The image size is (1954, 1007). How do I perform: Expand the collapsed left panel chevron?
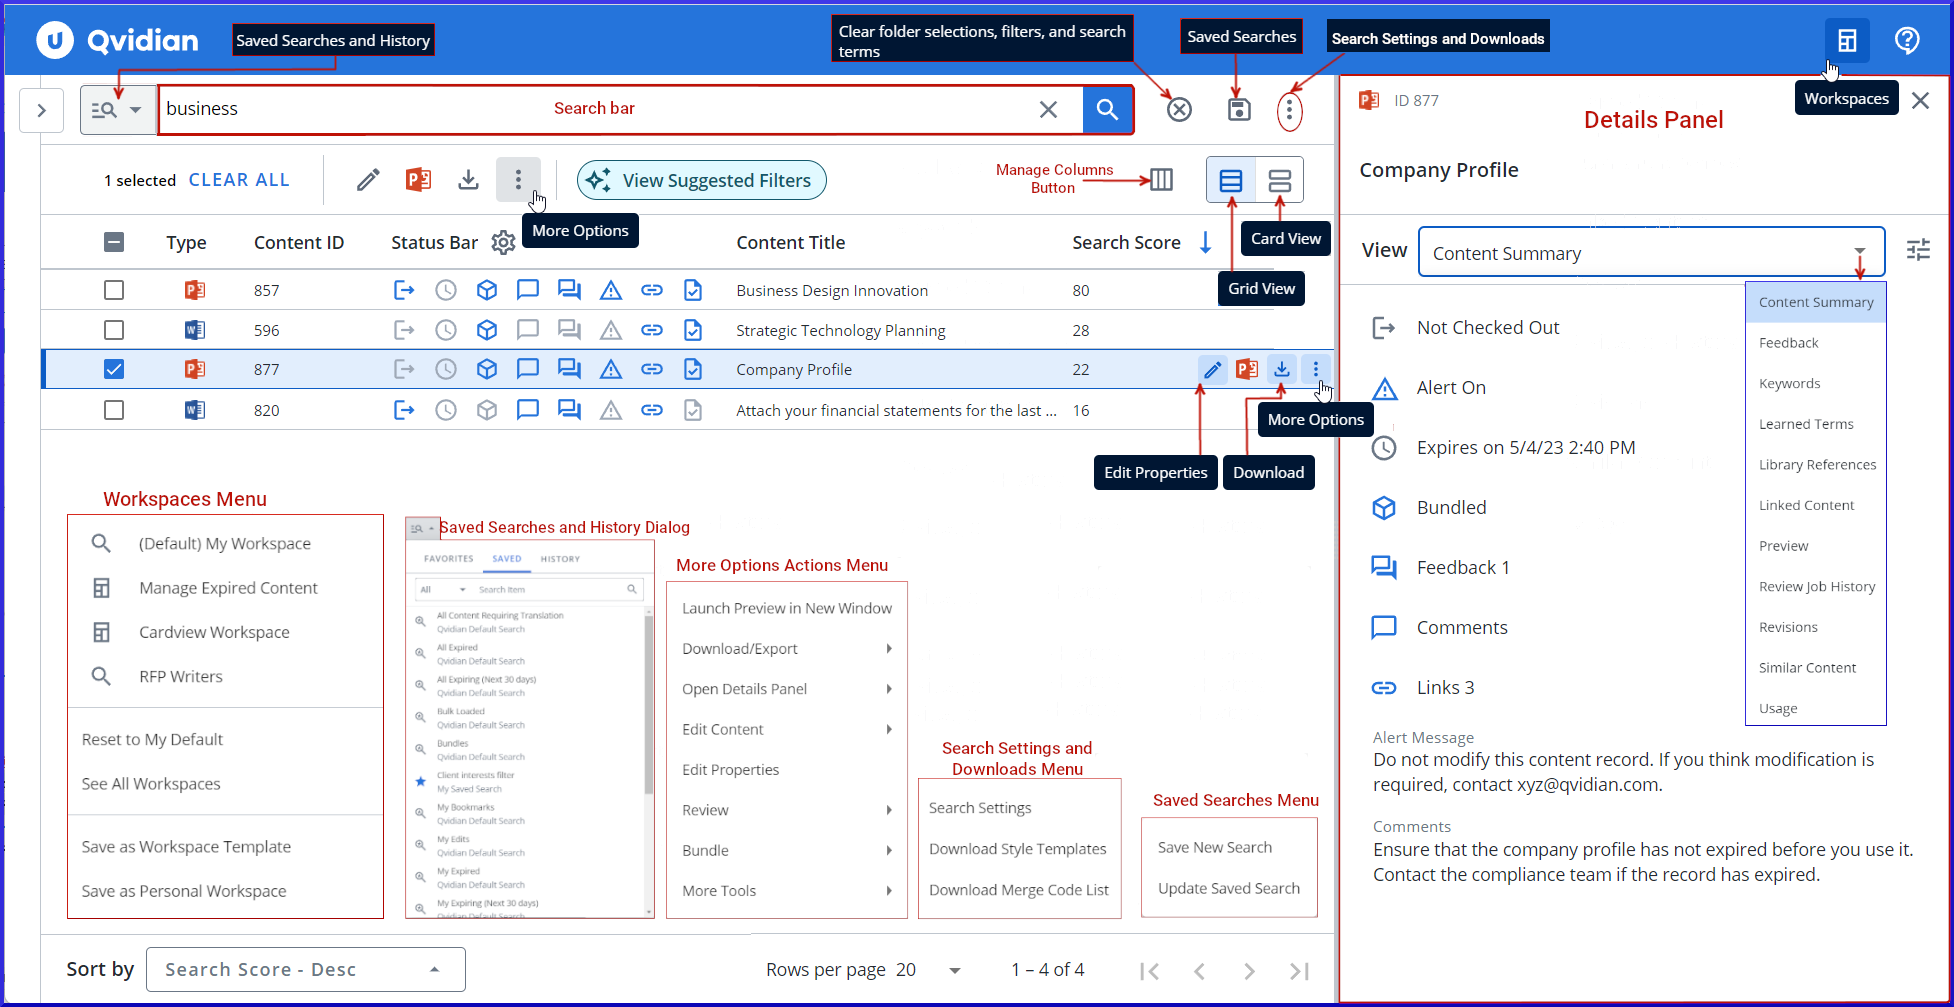point(41,110)
